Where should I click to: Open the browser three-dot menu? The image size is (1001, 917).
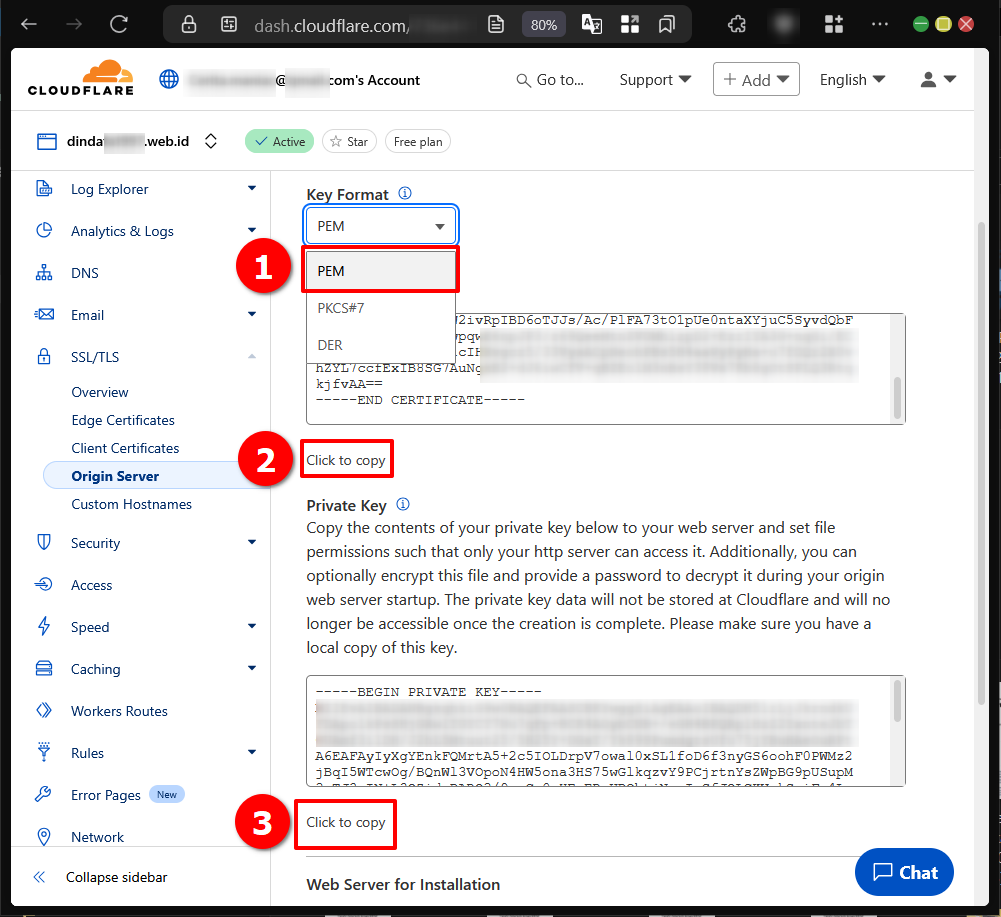click(x=880, y=24)
